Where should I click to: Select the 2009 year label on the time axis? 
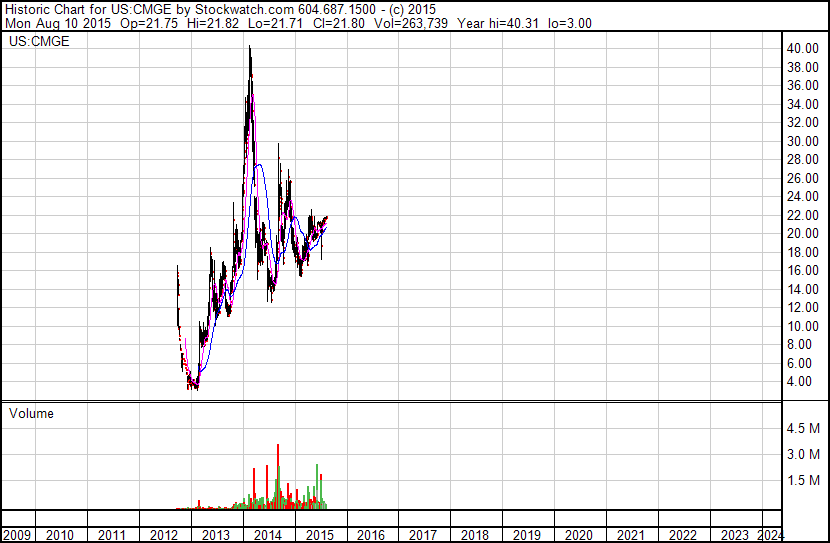tap(16, 535)
